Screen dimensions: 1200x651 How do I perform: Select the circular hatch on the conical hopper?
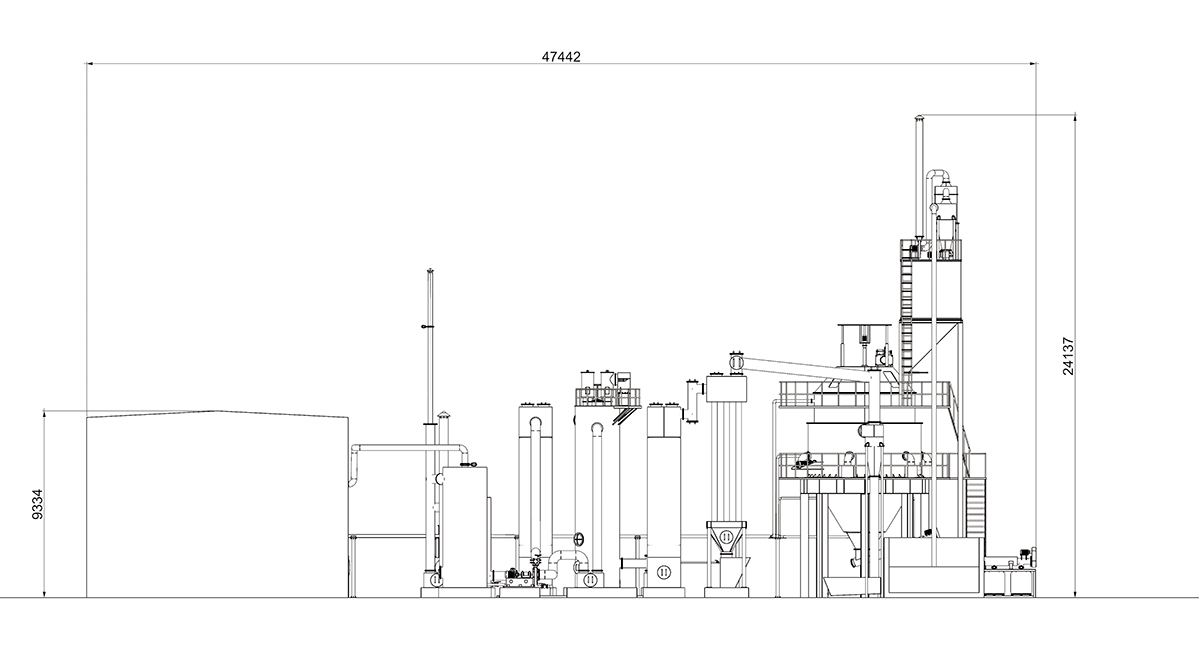[725, 538]
